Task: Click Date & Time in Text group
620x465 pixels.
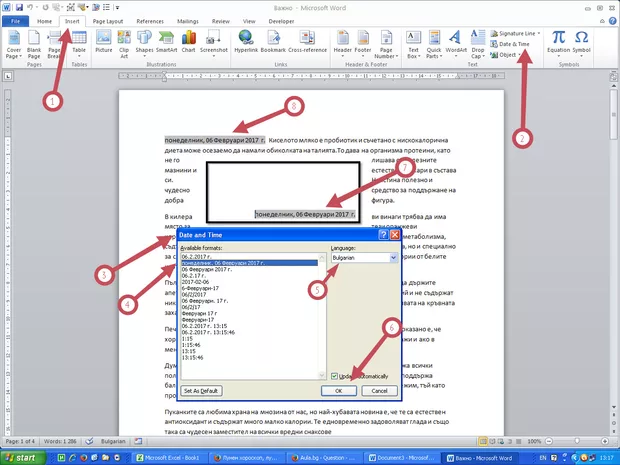Action: click(510, 44)
